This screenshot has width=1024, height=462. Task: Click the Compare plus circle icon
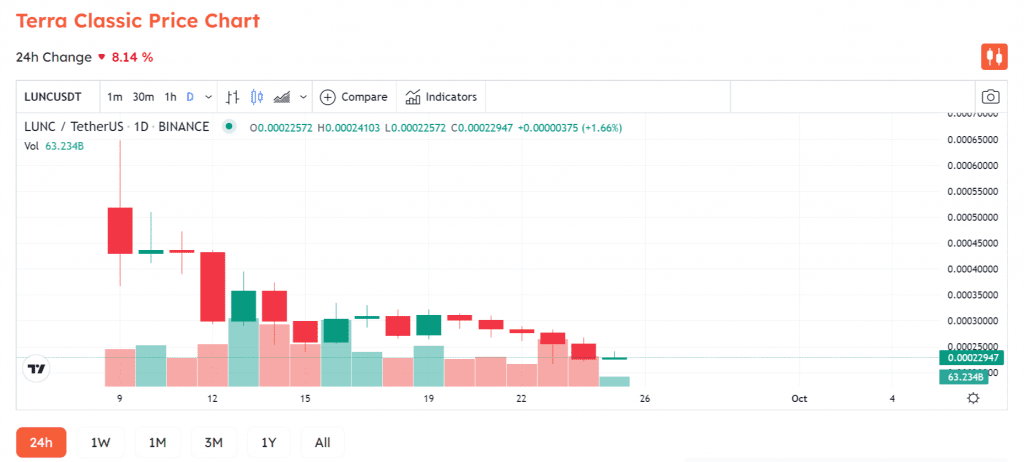pyautogui.click(x=328, y=97)
